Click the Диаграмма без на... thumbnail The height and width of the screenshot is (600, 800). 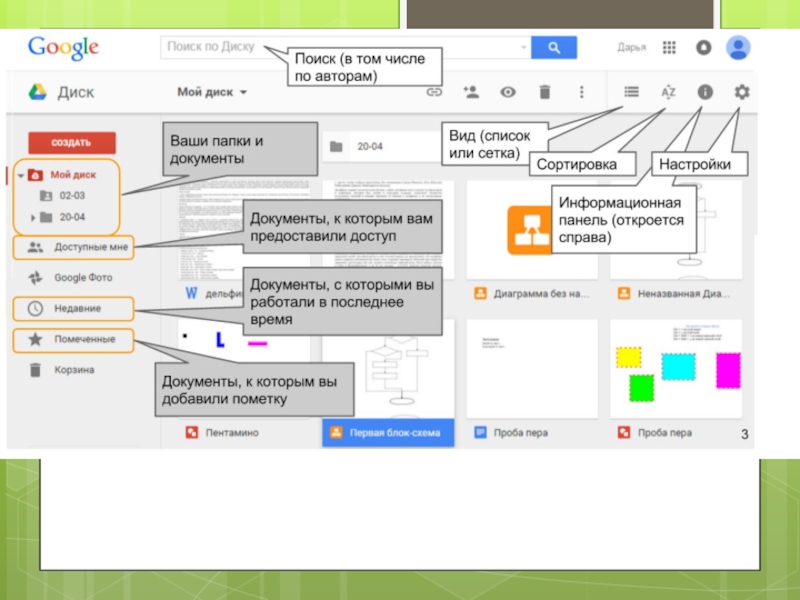[532, 229]
